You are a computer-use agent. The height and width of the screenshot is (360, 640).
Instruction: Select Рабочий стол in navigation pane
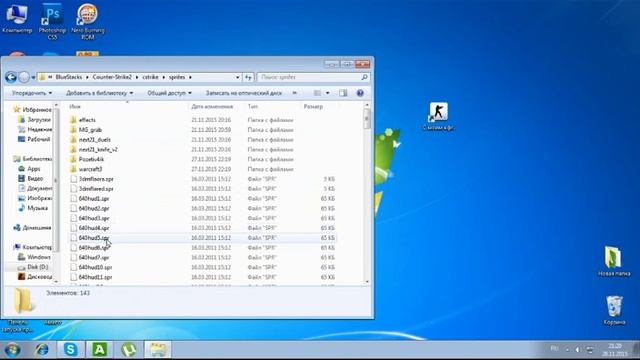point(34,139)
